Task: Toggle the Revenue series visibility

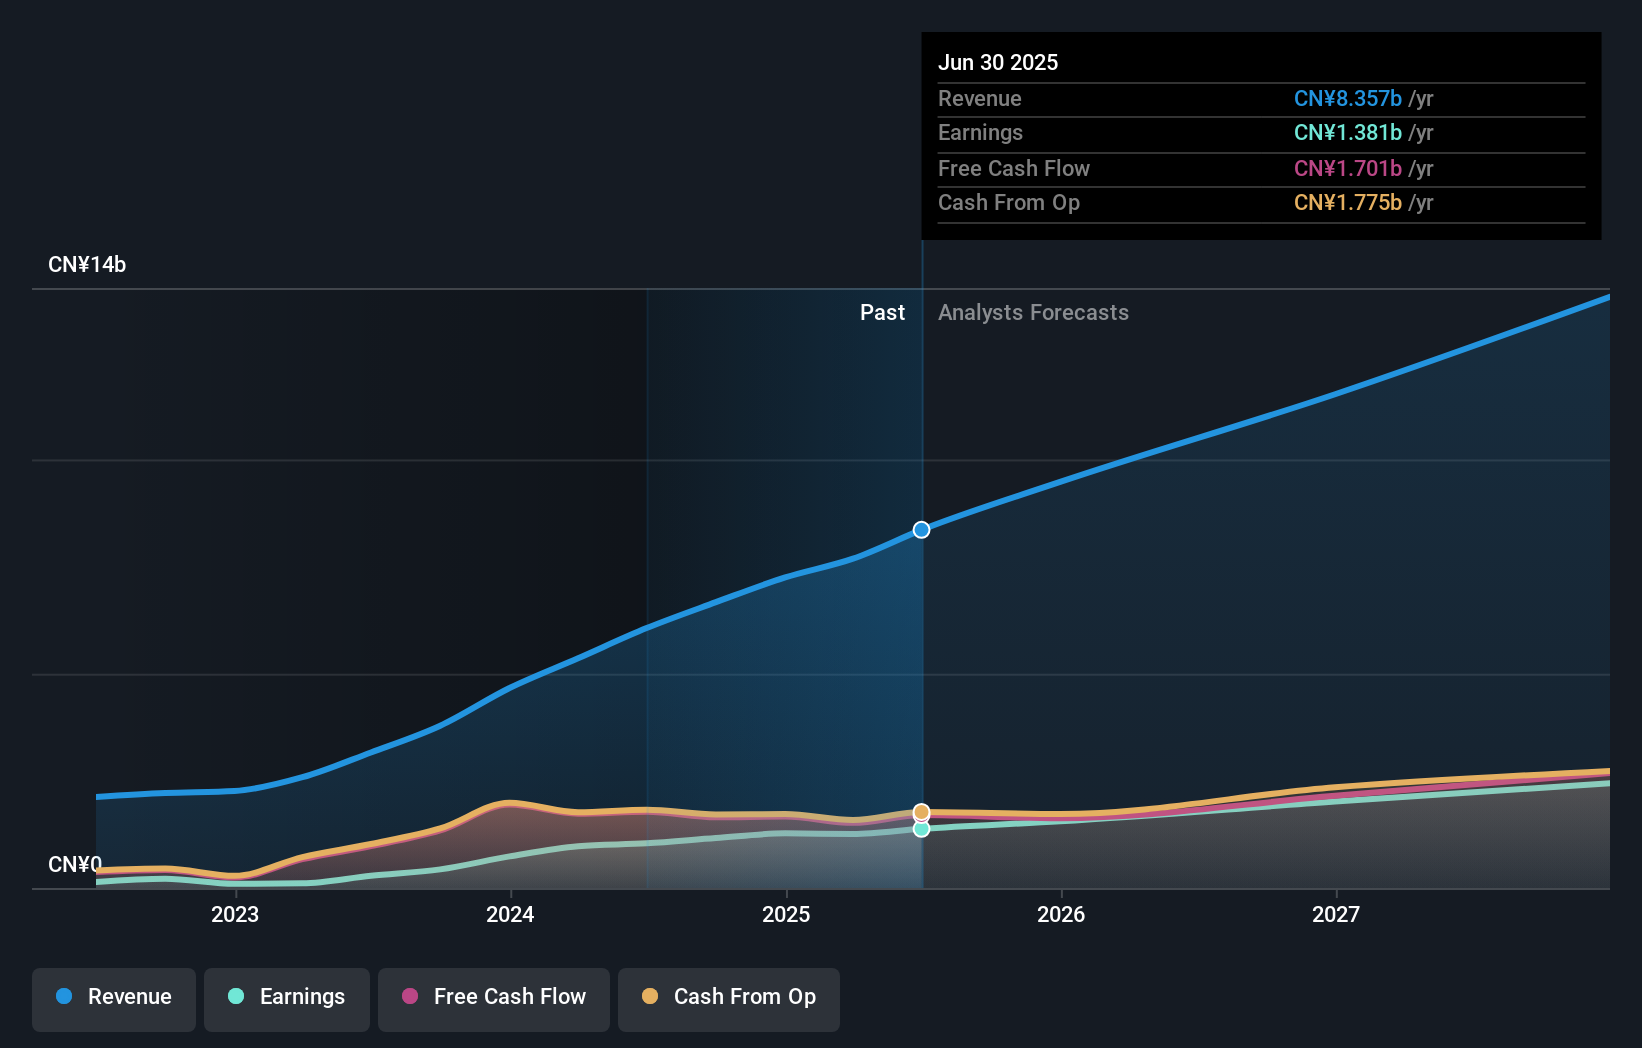Action: pos(113,997)
